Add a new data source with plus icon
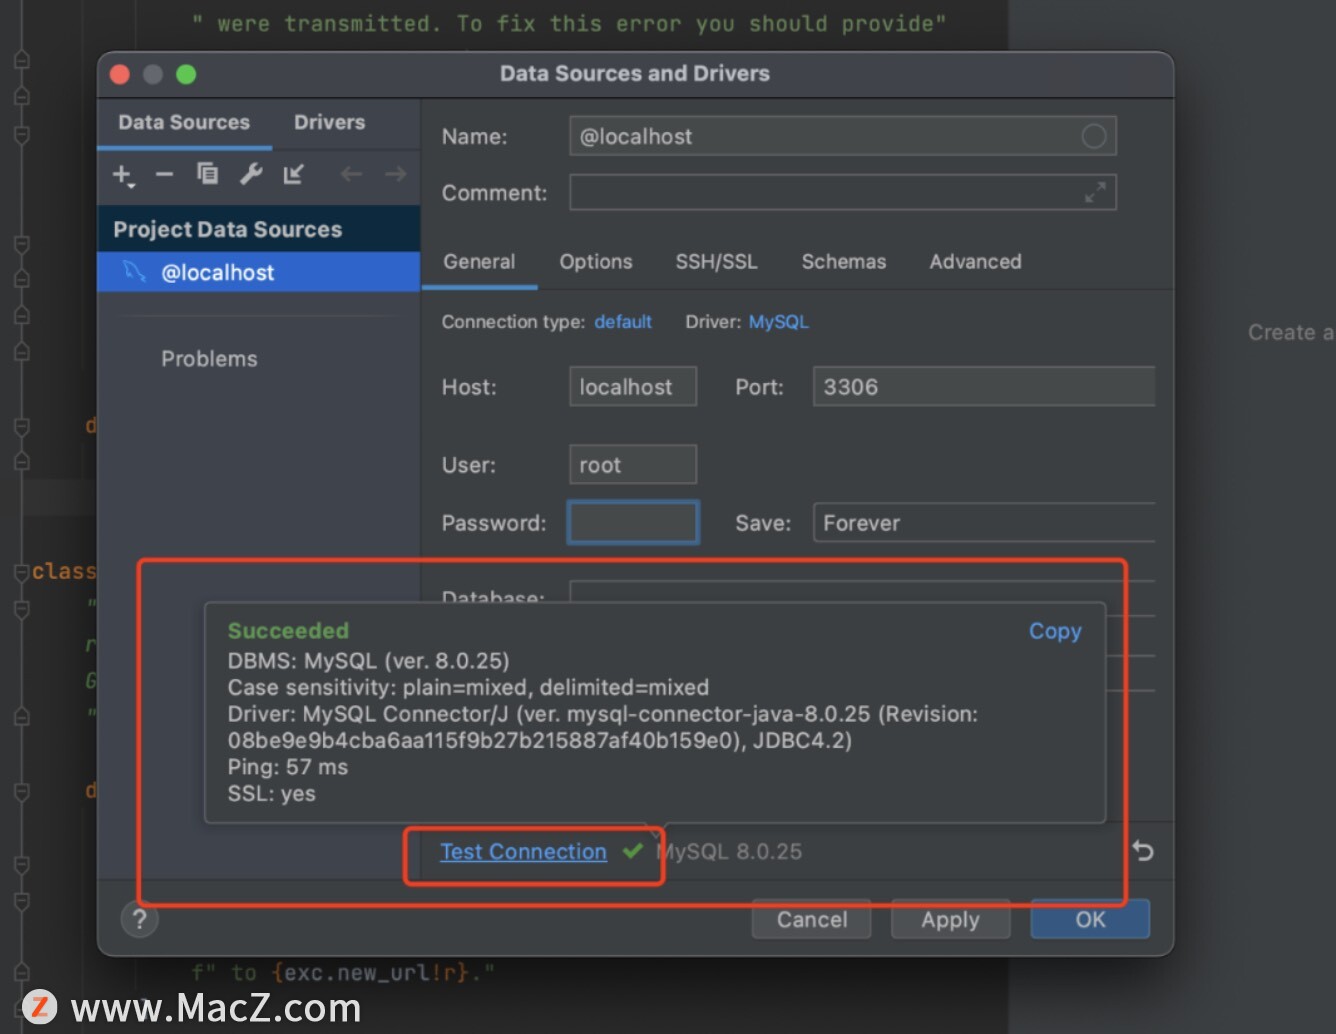This screenshot has height=1034, width=1336. pyautogui.click(x=123, y=175)
